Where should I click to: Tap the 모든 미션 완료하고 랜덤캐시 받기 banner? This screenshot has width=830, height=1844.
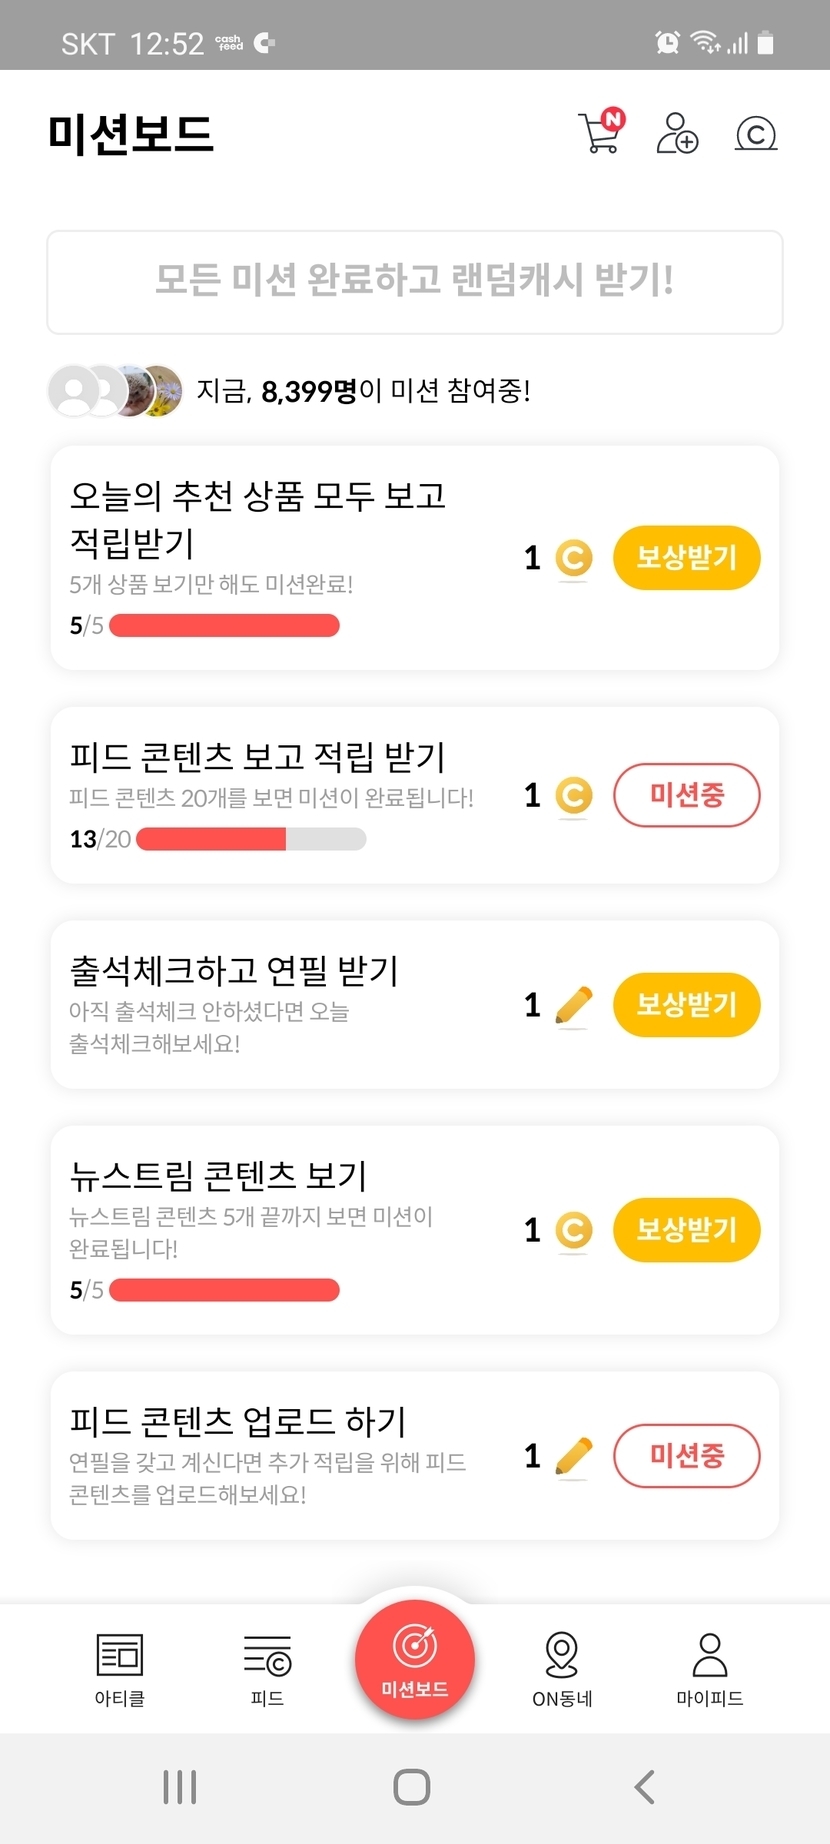415,282
